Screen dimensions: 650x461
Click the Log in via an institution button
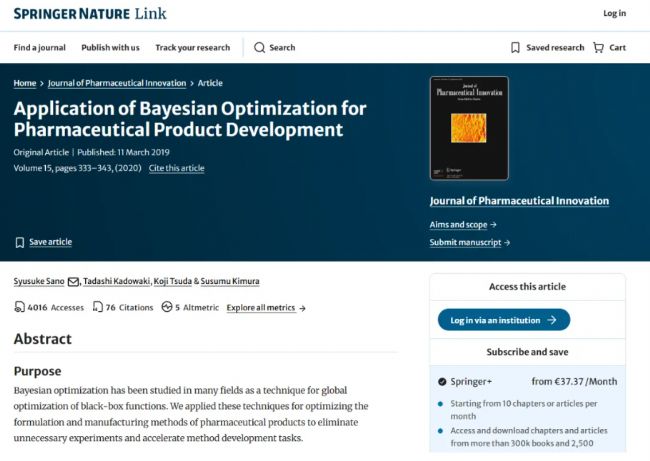click(504, 320)
